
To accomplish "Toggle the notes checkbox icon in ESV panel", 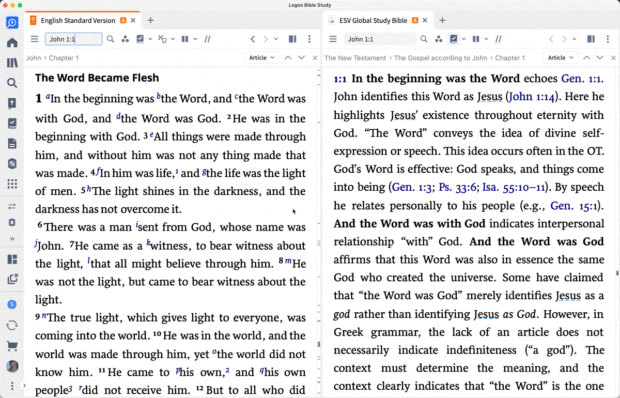I will click(x=140, y=39).
